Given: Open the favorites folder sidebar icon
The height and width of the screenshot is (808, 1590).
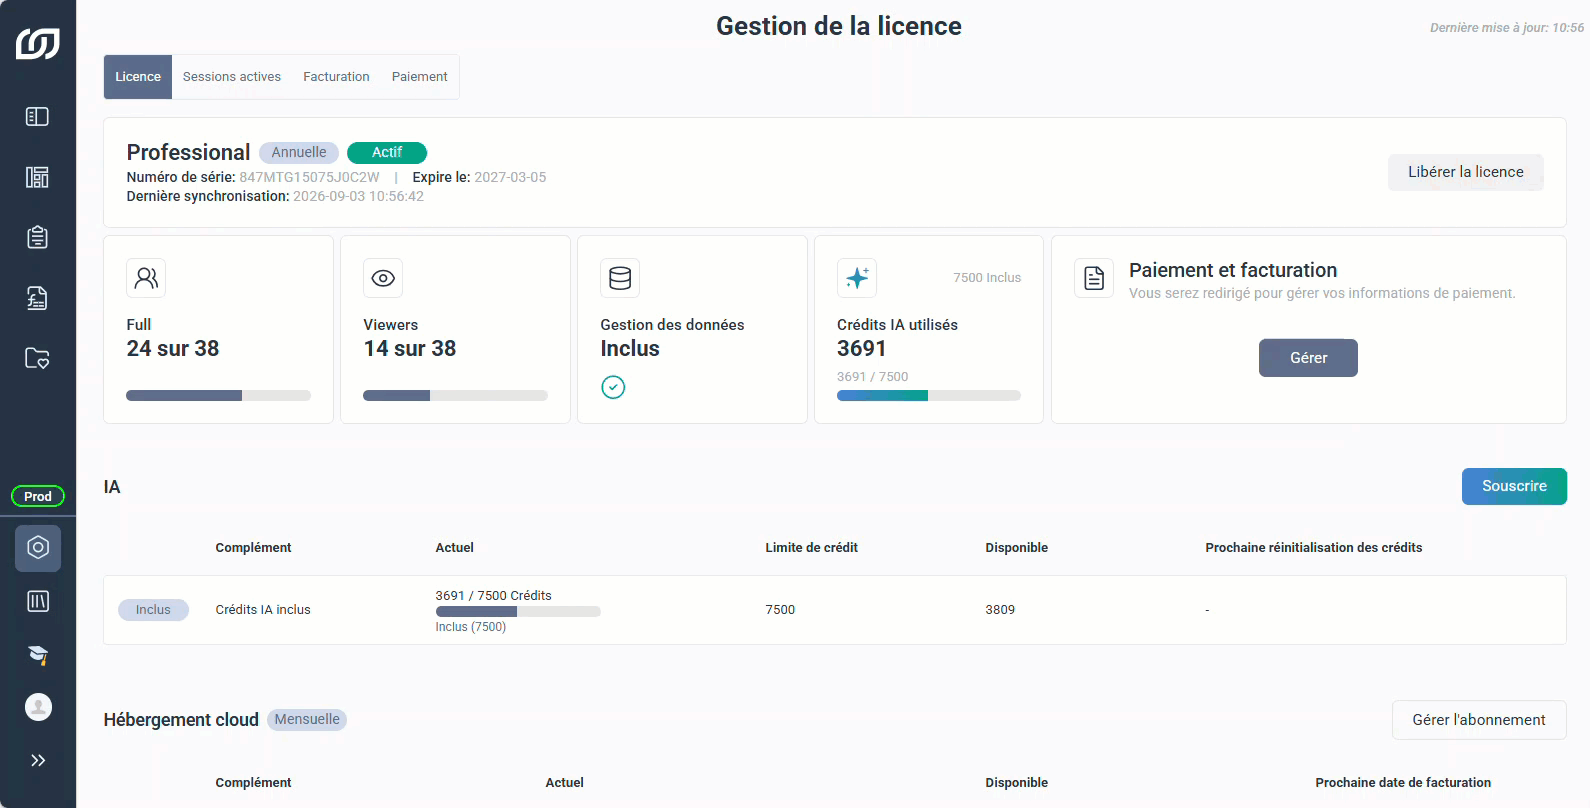Looking at the screenshot, I should click(37, 358).
